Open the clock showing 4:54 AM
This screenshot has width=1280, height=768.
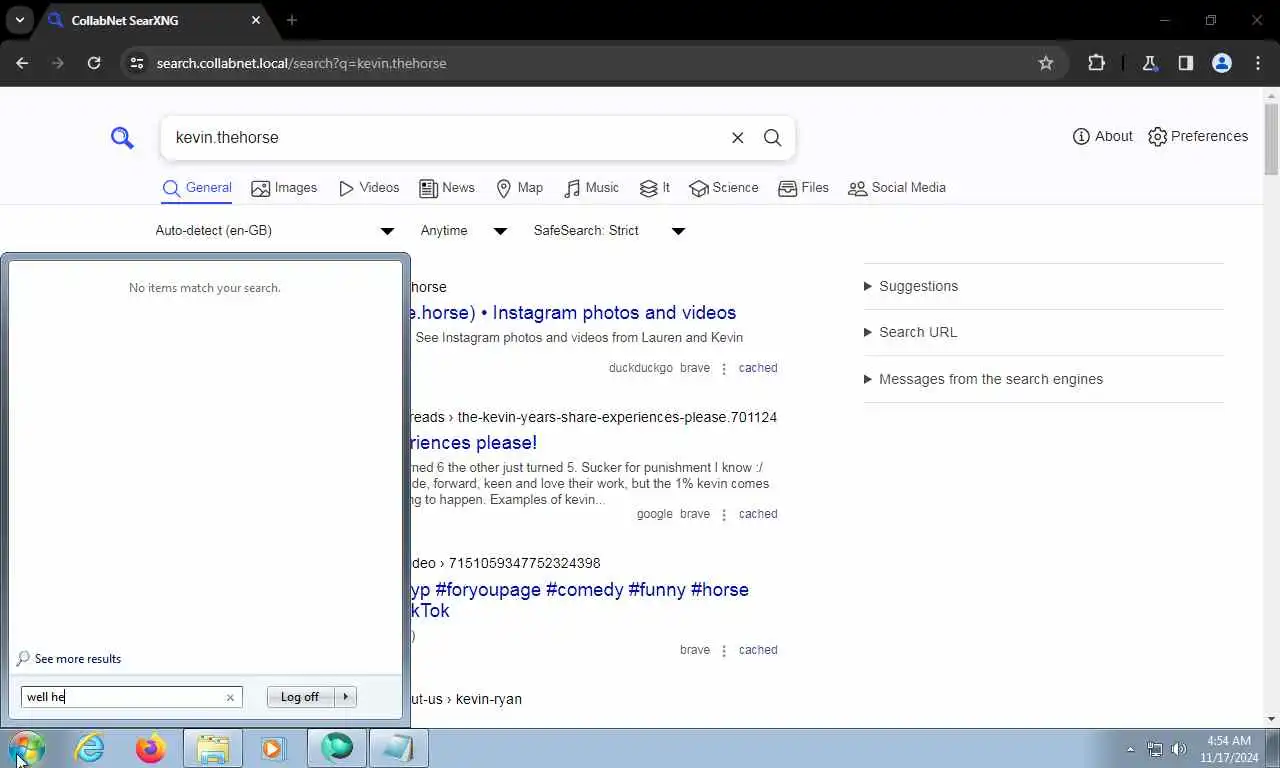tap(1229, 749)
